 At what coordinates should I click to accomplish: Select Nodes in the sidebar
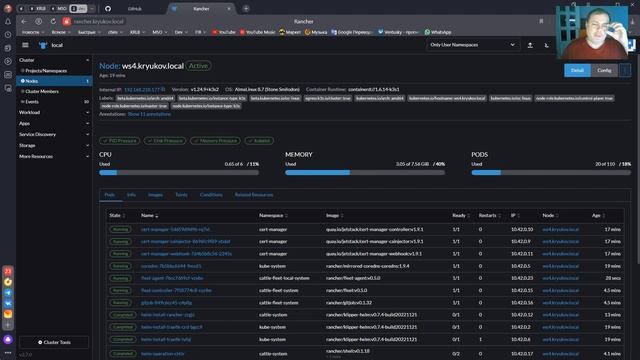[x=54, y=81]
